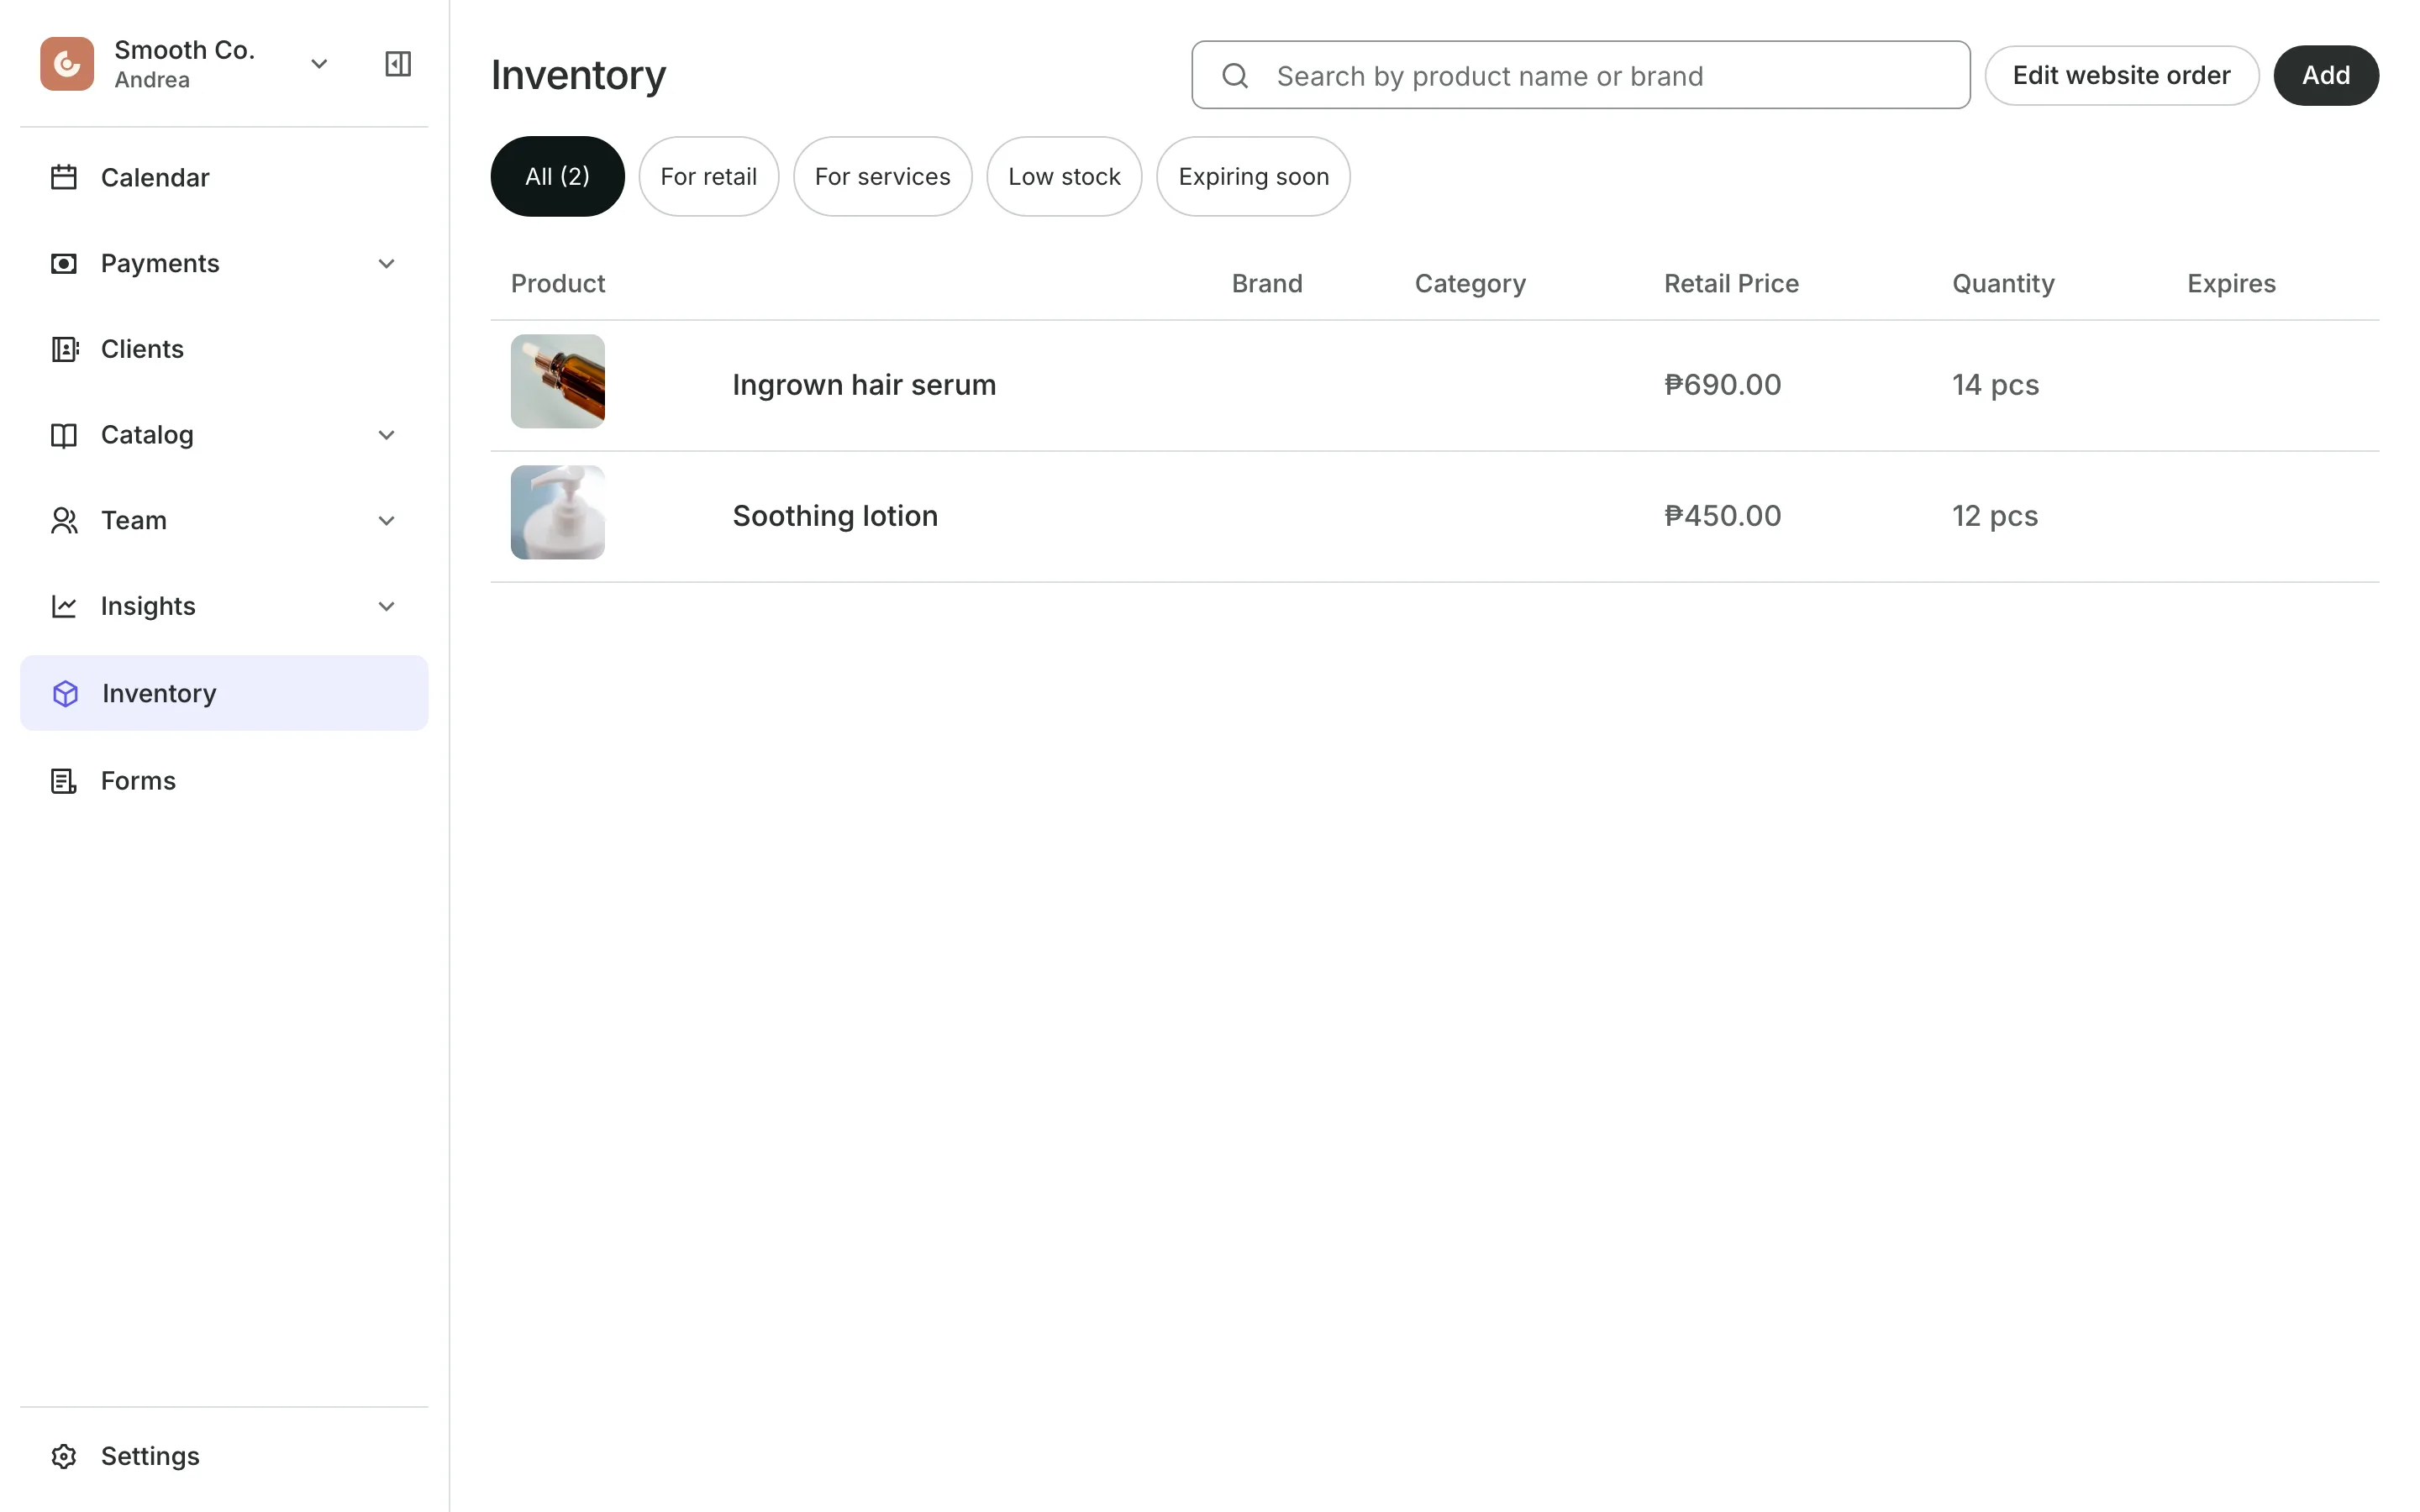Screen dimensions: 2420x1512
Task: Click the Team people icon
Action: pos(64,521)
